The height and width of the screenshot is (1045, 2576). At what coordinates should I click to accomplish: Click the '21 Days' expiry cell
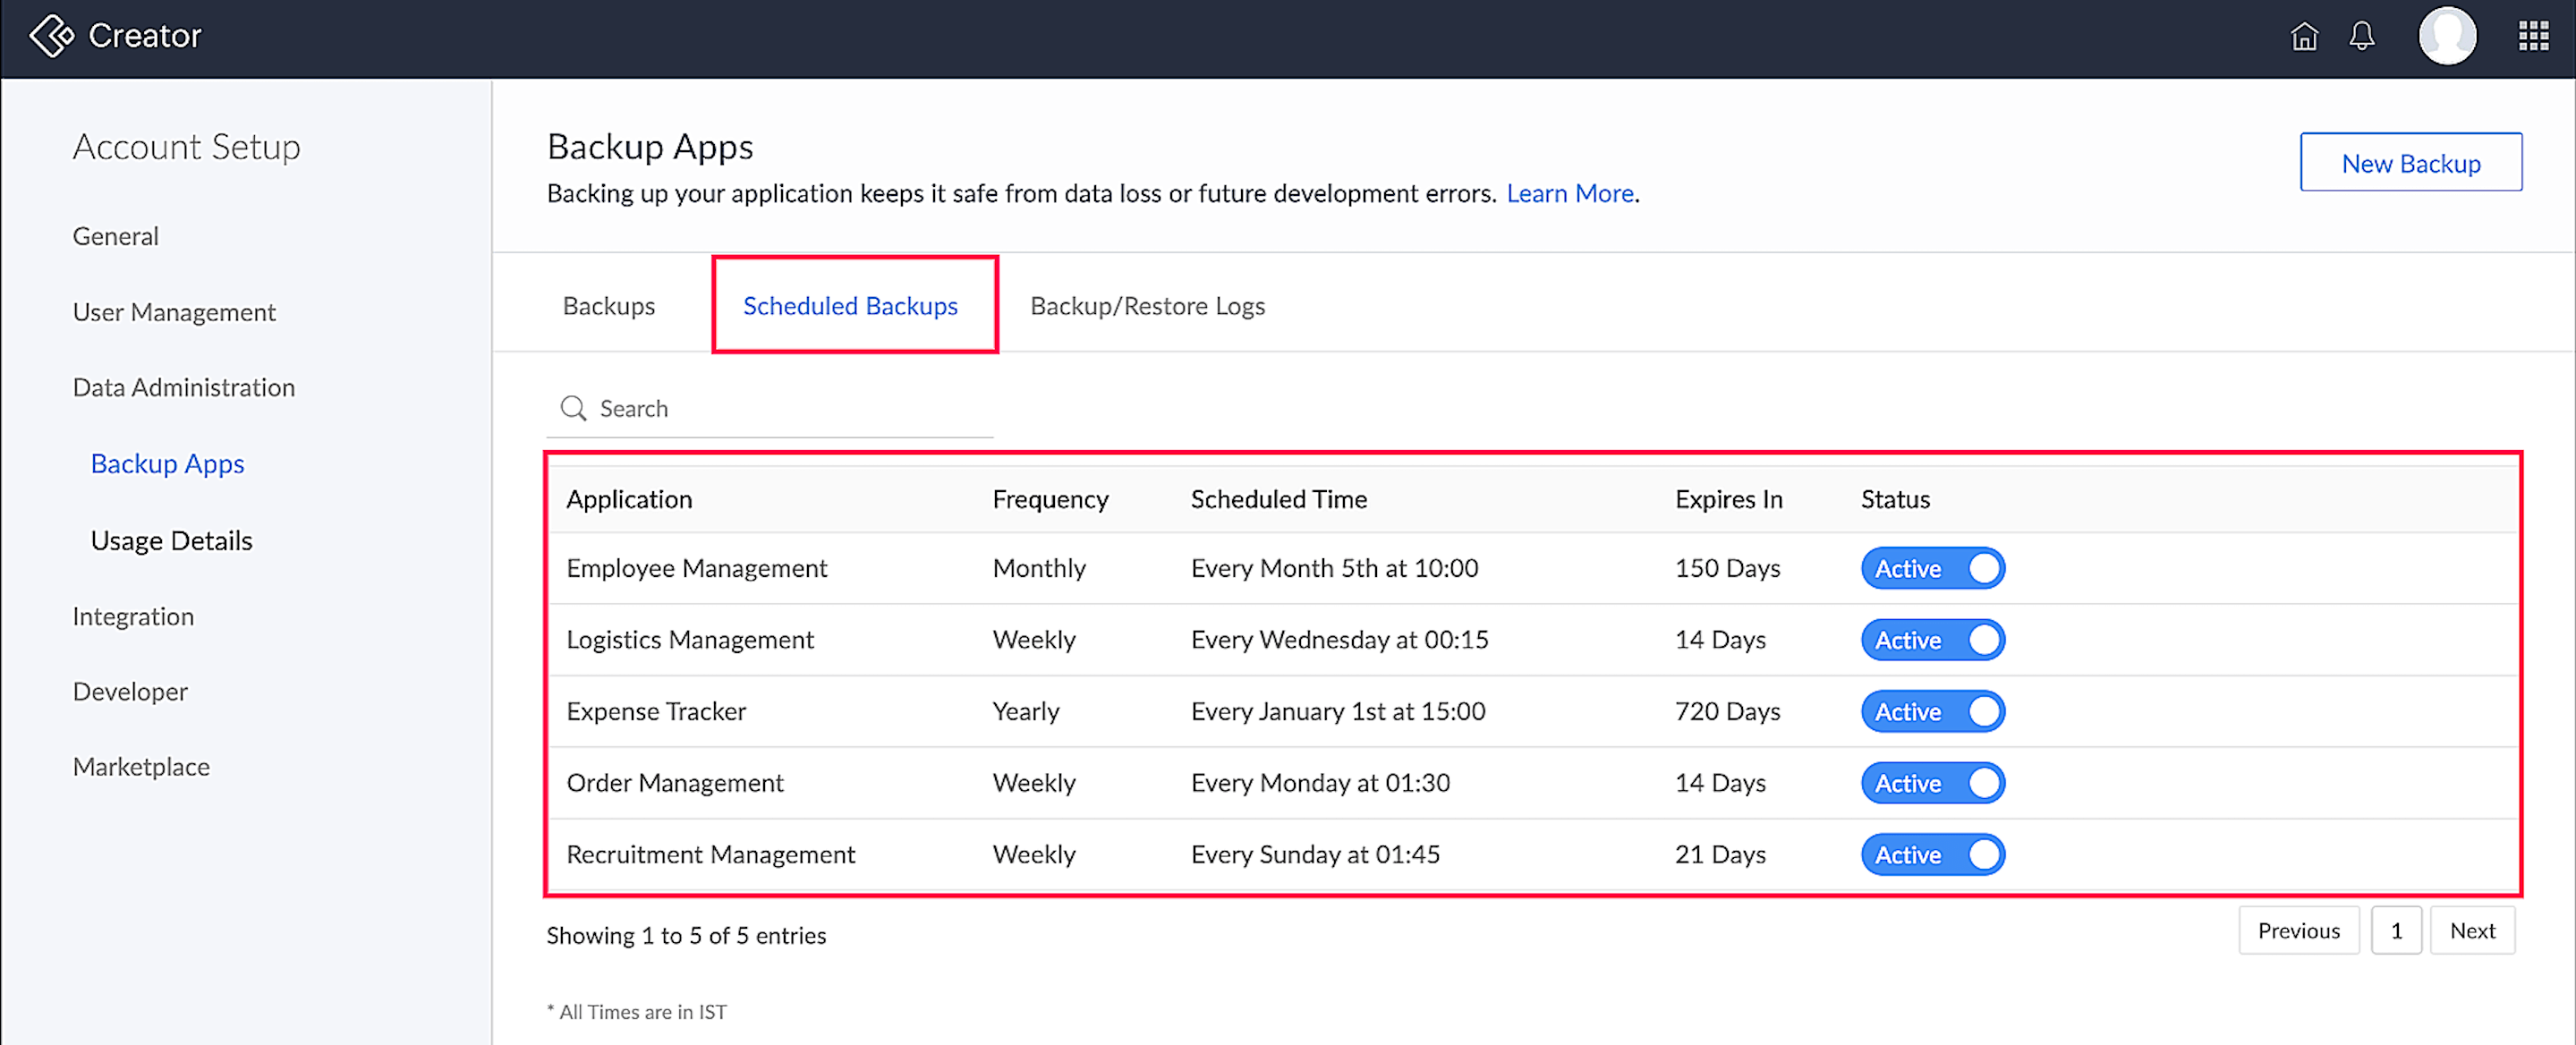pyautogui.click(x=1720, y=854)
